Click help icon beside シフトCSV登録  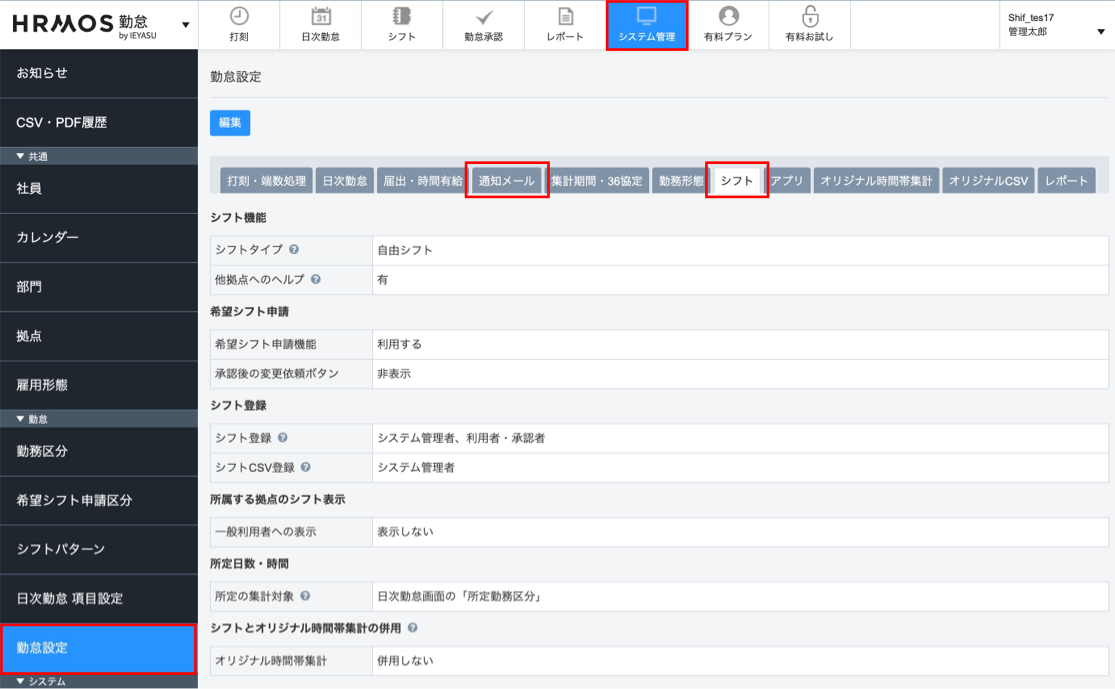(x=305, y=467)
